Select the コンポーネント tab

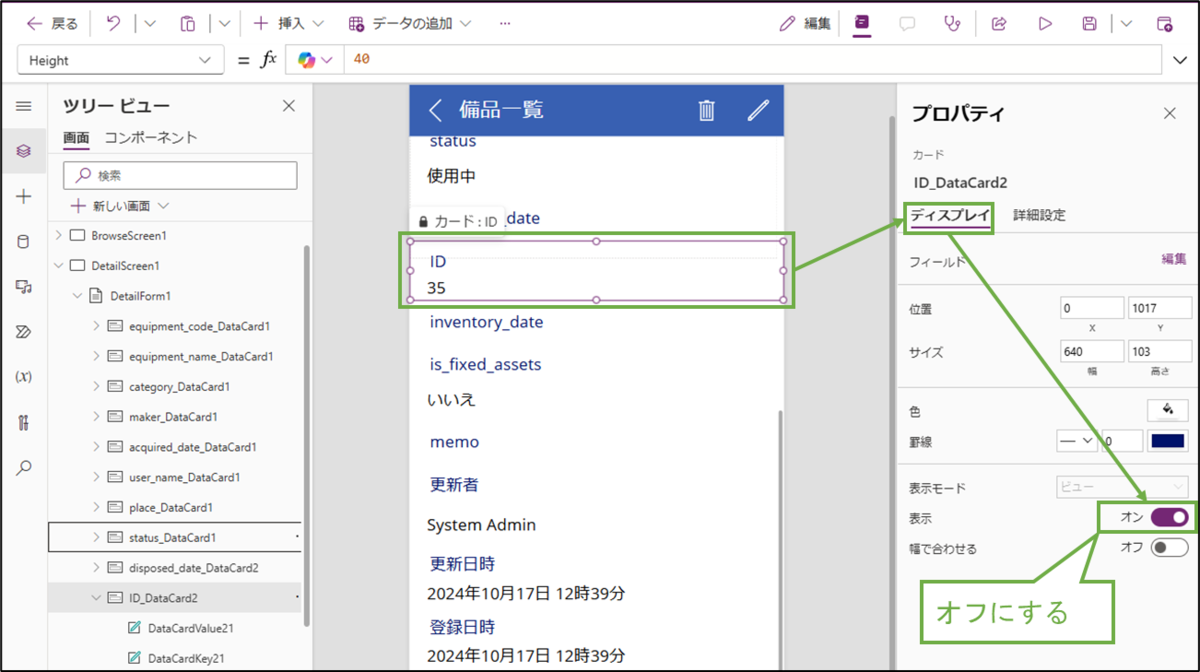click(151, 138)
